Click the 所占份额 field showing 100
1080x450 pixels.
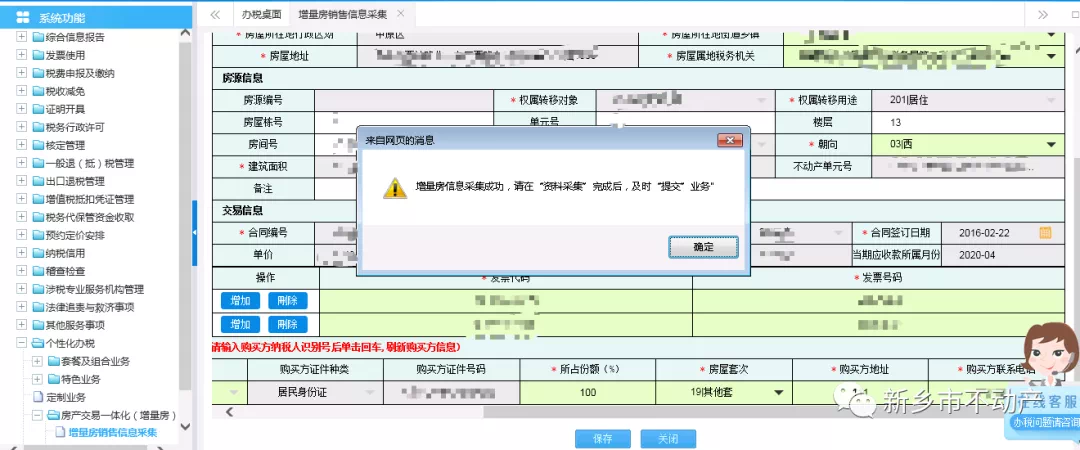588,392
